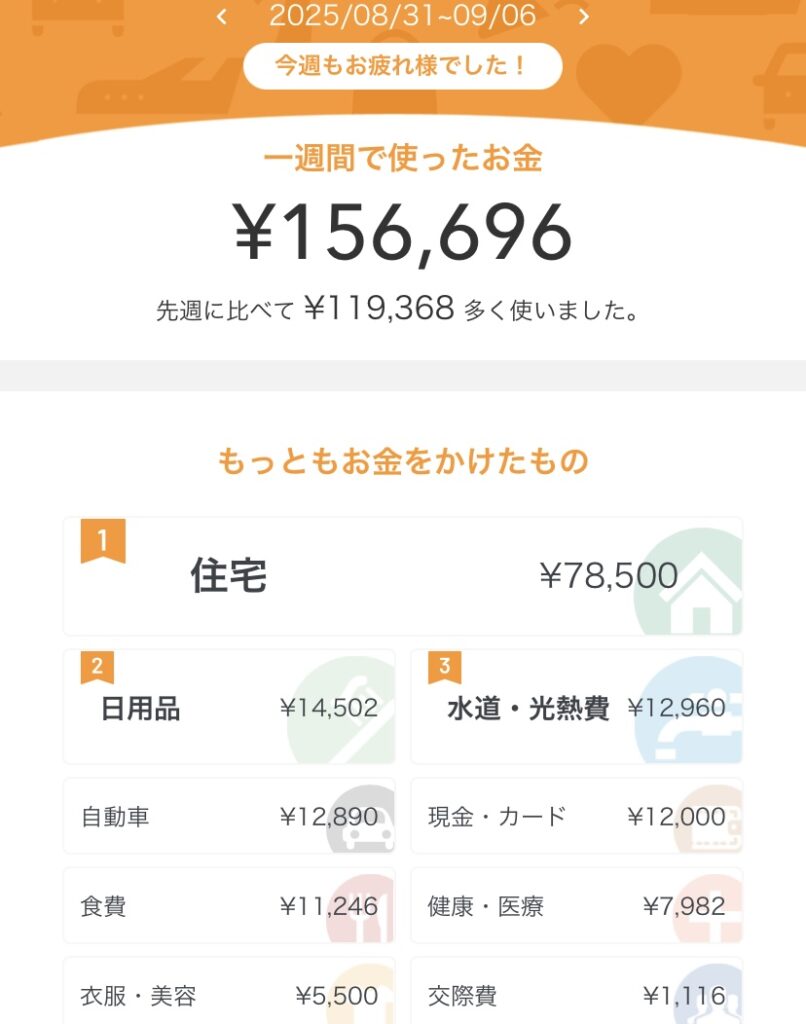This screenshot has height=1024, width=806.
Task: Go to next week with right chevron
Action: 584,17
